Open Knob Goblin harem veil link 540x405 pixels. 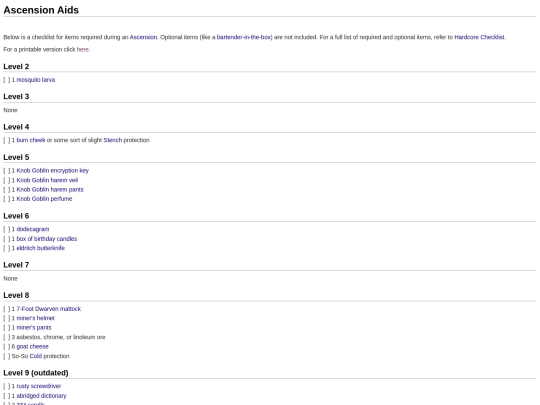tap(47, 180)
